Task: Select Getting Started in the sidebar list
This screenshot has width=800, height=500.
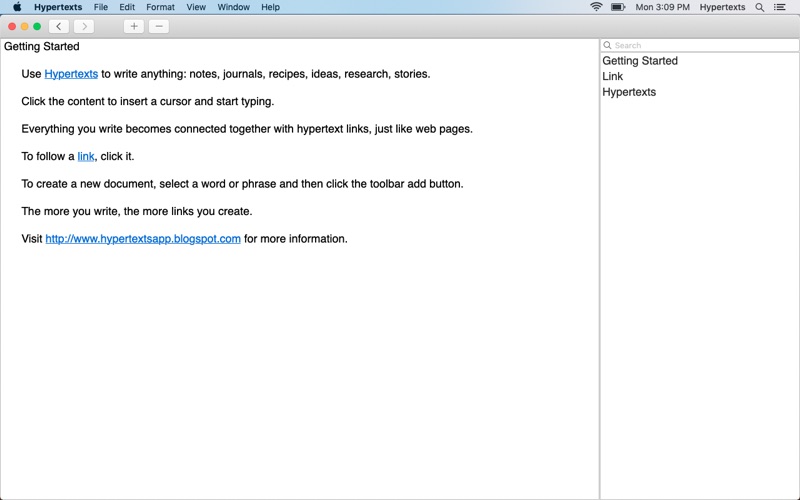Action: pos(640,61)
